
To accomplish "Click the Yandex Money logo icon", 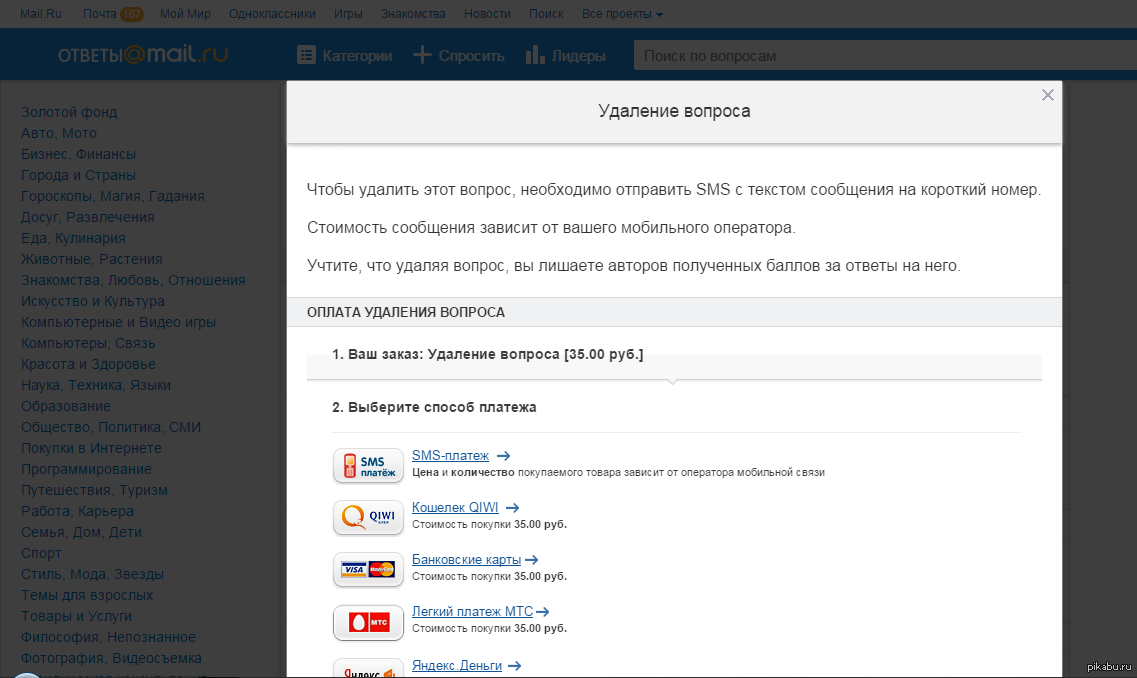I will [x=368, y=668].
